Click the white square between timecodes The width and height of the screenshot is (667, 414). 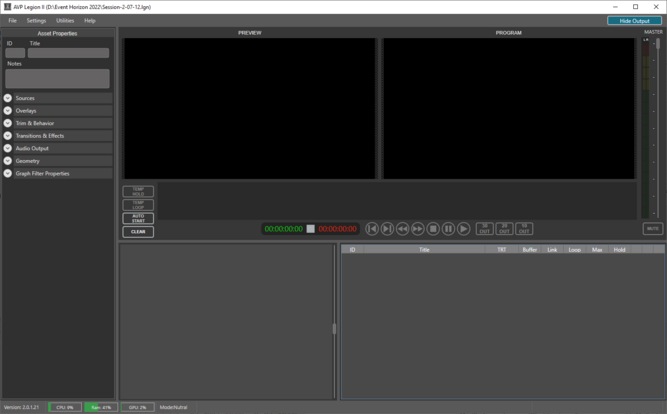point(310,229)
